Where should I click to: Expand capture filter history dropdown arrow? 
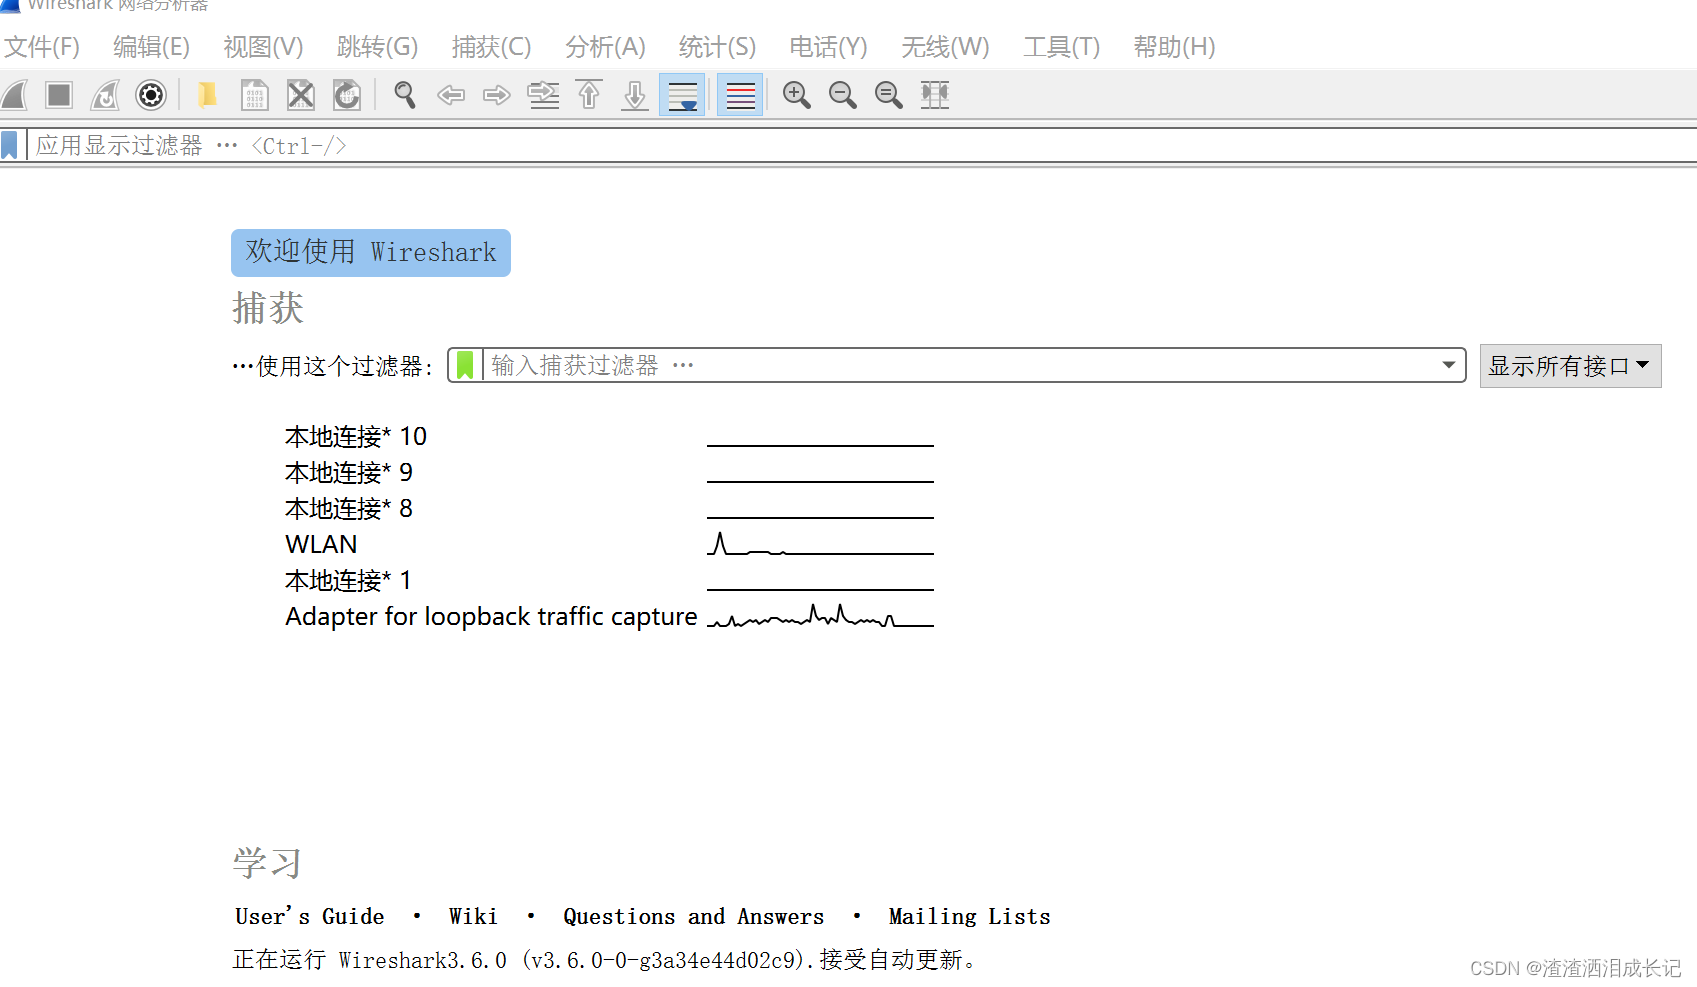point(1449,365)
